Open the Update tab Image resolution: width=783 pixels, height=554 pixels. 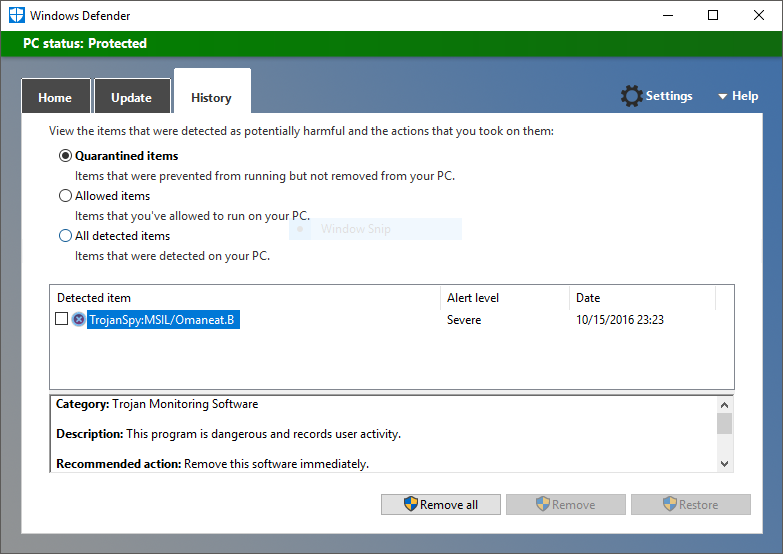[131, 97]
